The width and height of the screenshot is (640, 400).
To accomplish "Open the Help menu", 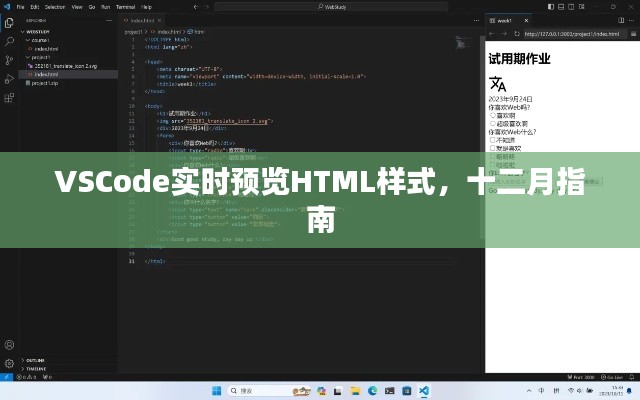I will click(147, 7).
